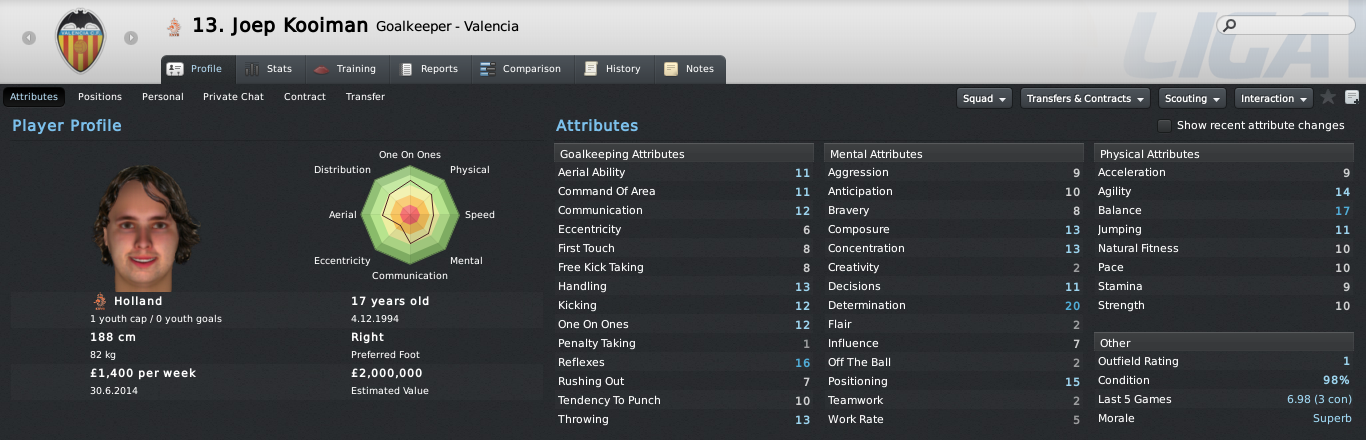1366x440 pixels.
Task: Click the attribute radar polygon chart
Action: pyautogui.click(x=409, y=214)
